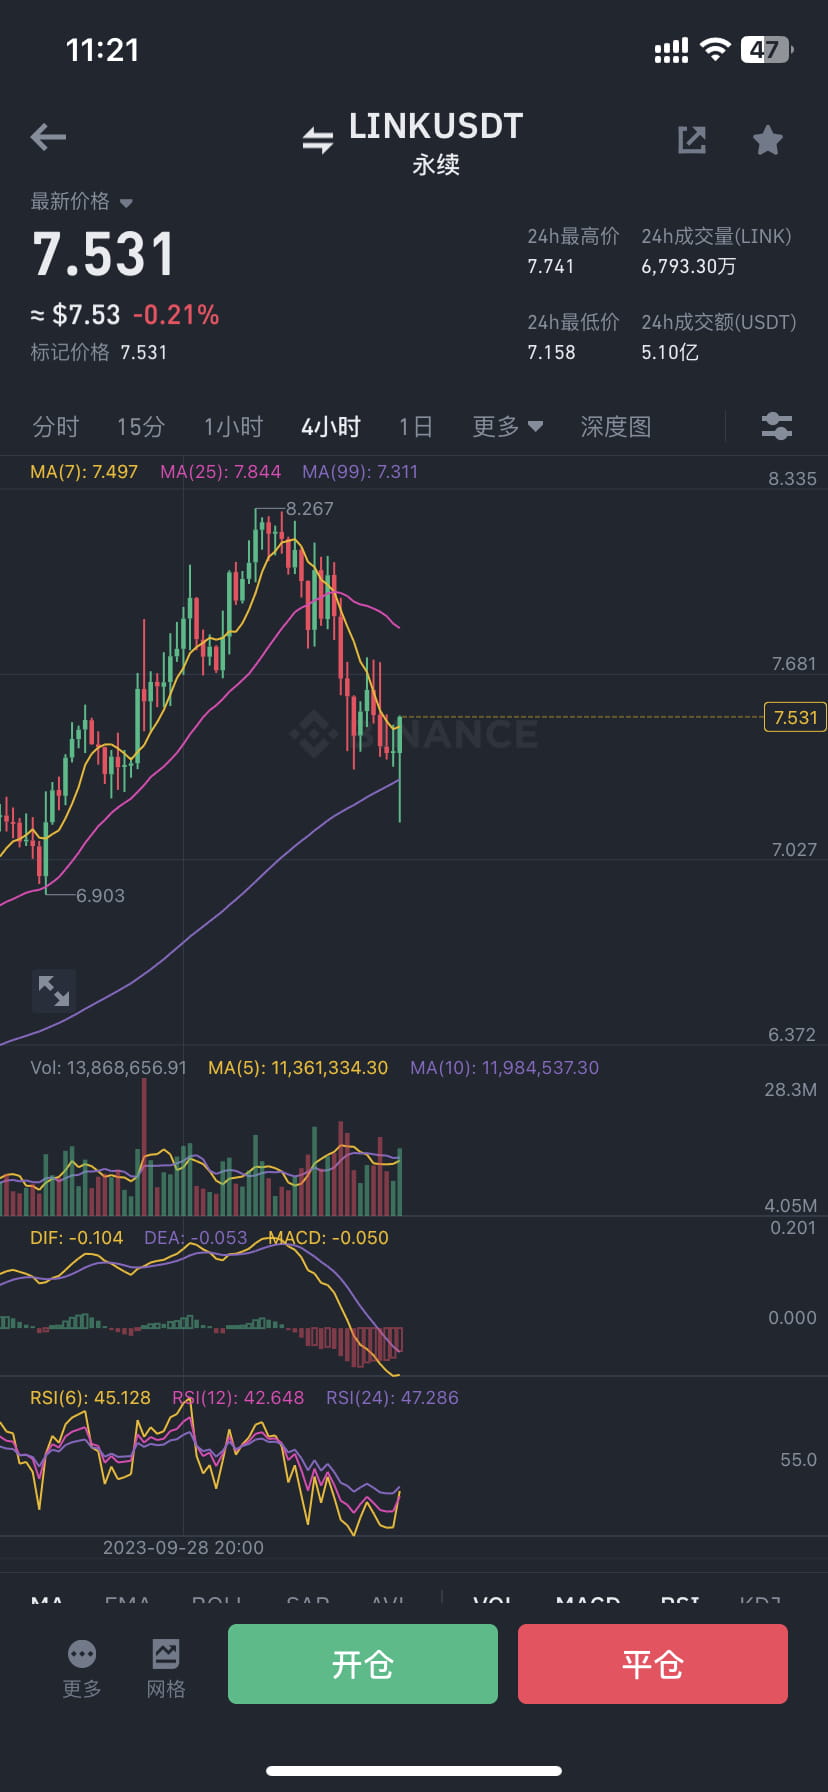Toggle the SAR main indicator
The width and height of the screenshot is (828, 1792).
pyautogui.click(x=308, y=1600)
